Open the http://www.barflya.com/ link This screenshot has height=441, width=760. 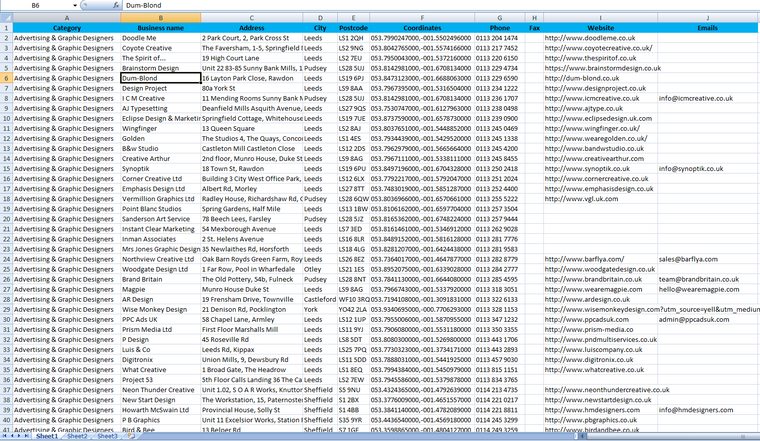point(584,259)
